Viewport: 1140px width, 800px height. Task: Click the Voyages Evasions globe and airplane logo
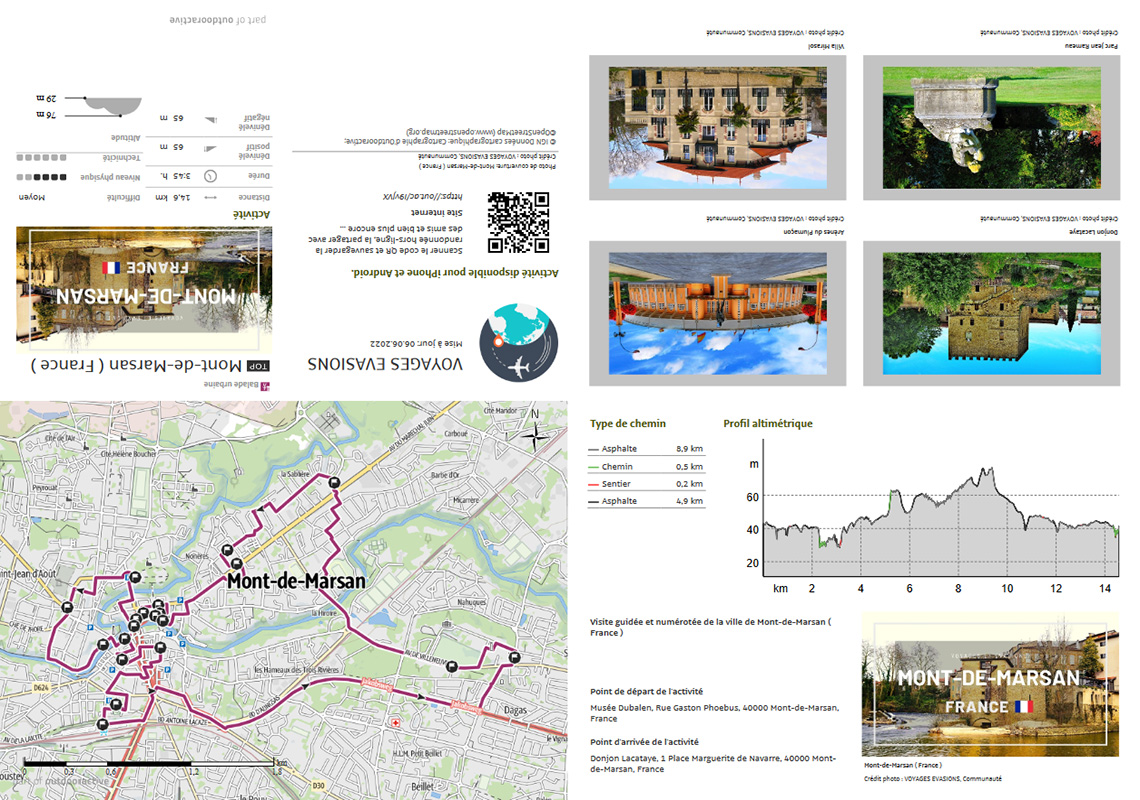coord(519,343)
